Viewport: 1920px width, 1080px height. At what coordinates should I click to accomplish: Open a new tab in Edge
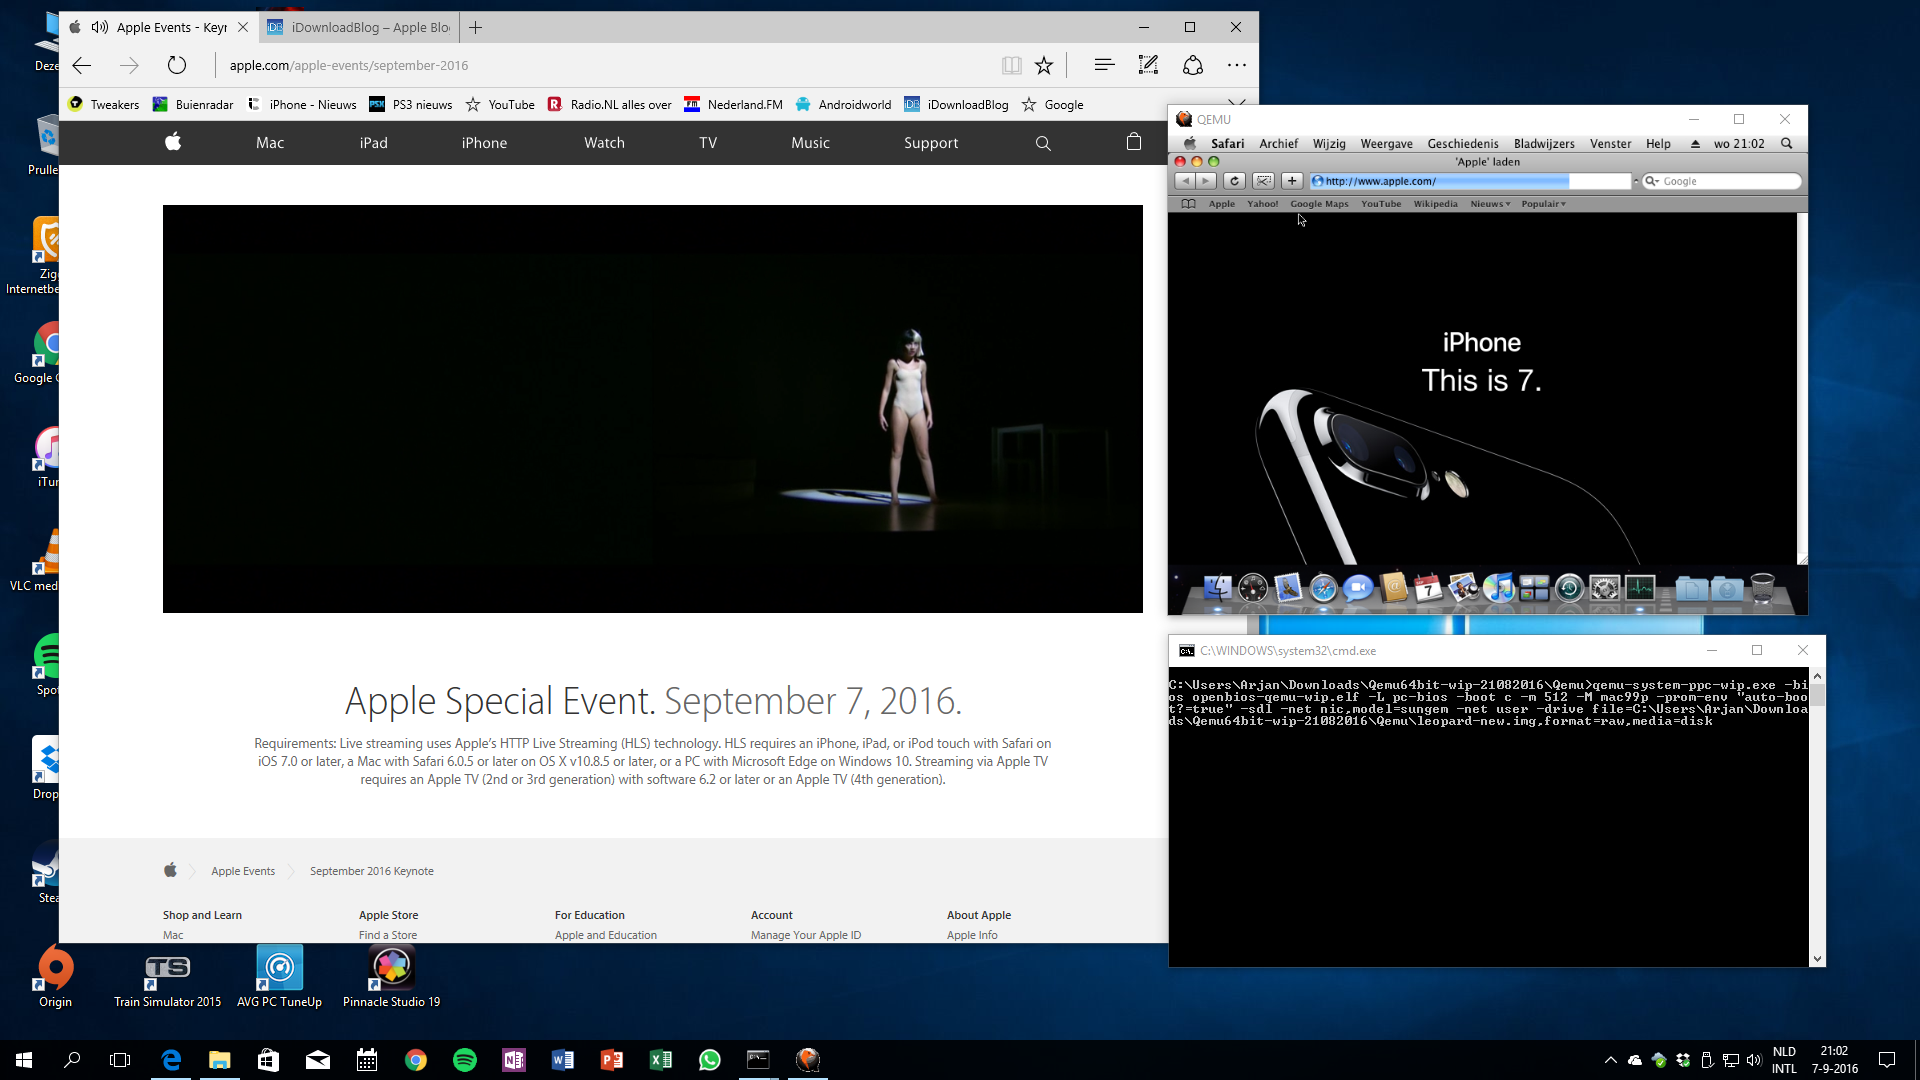(476, 27)
